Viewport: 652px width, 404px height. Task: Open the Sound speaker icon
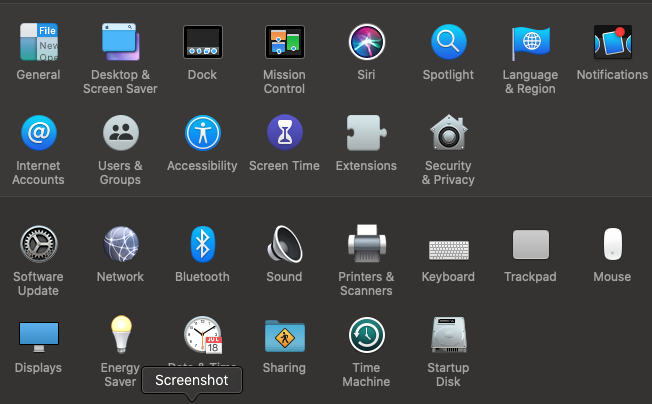[x=285, y=244]
